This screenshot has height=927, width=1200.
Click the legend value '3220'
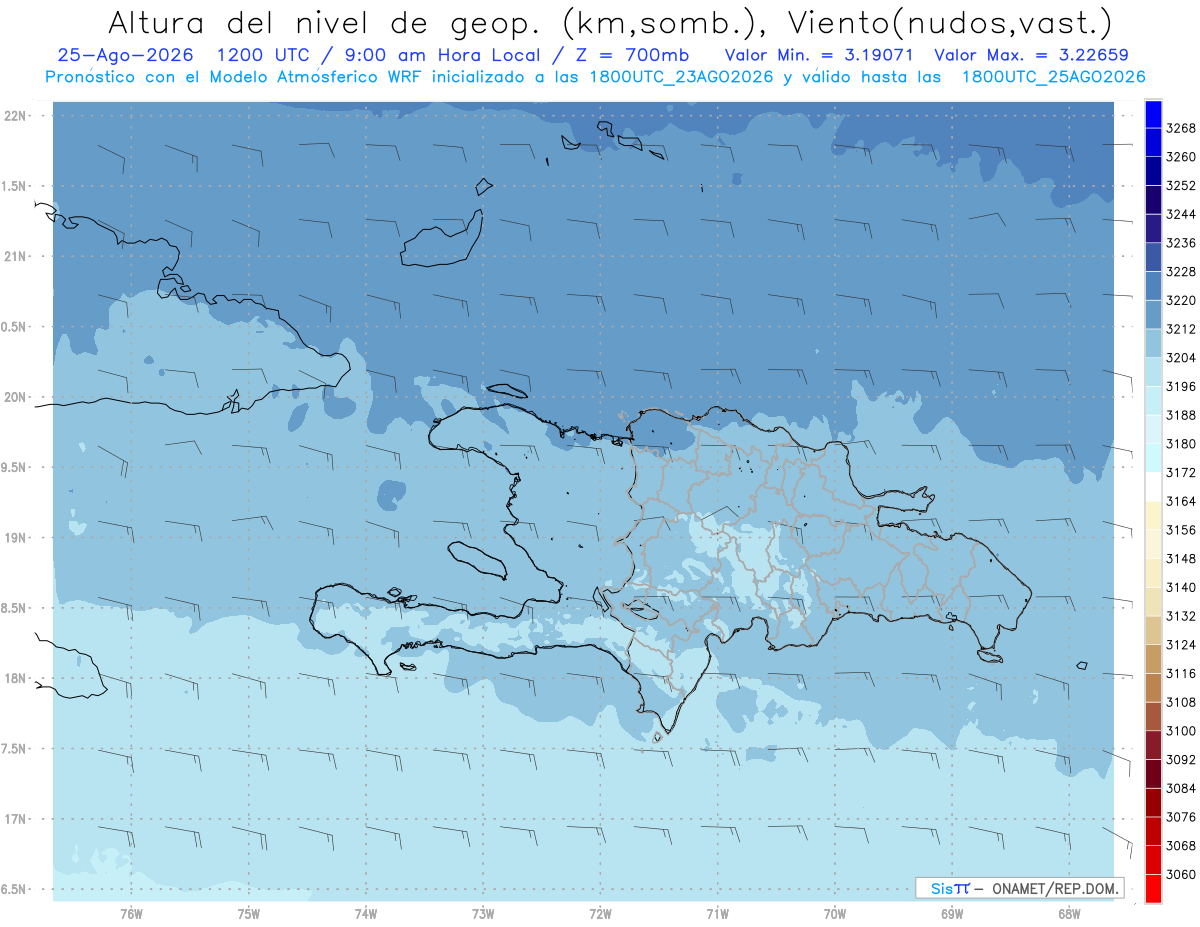(x=1181, y=301)
